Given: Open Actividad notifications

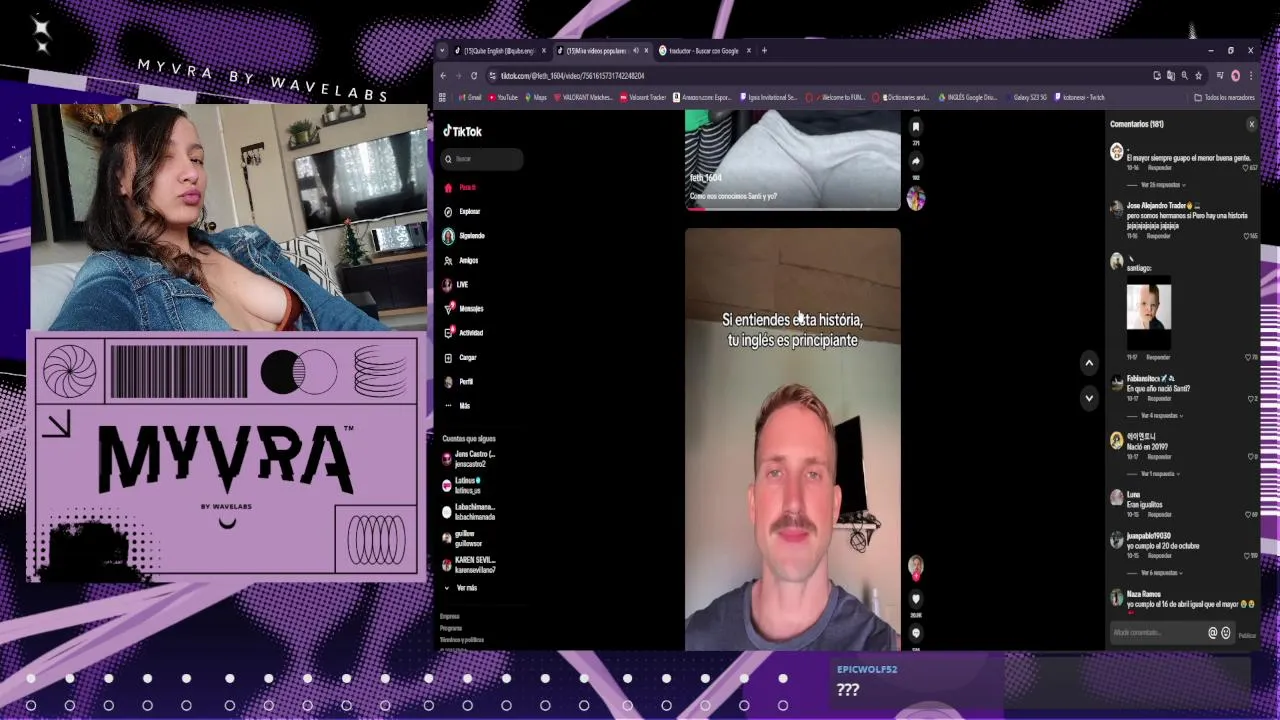Looking at the screenshot, I should (464, 333).
